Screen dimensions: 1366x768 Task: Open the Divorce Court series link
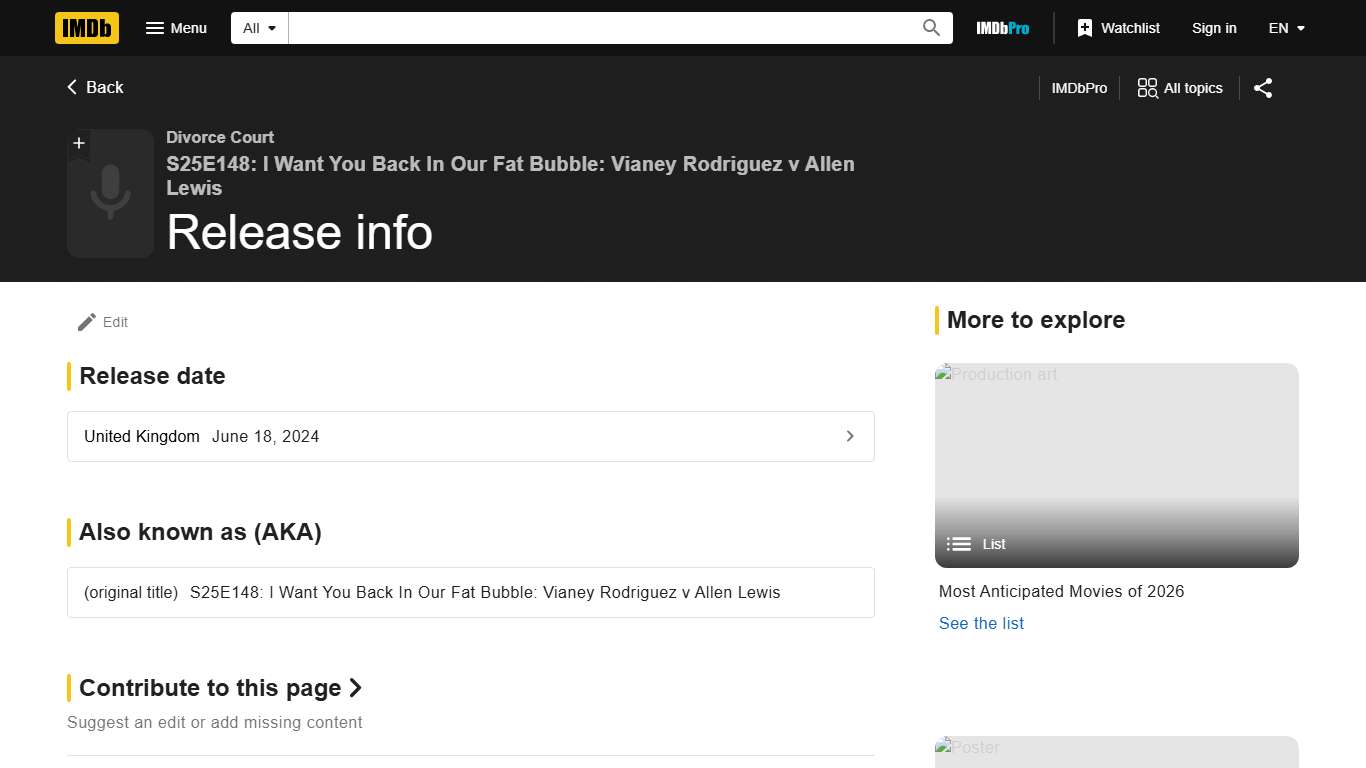[x=220, y=137]
